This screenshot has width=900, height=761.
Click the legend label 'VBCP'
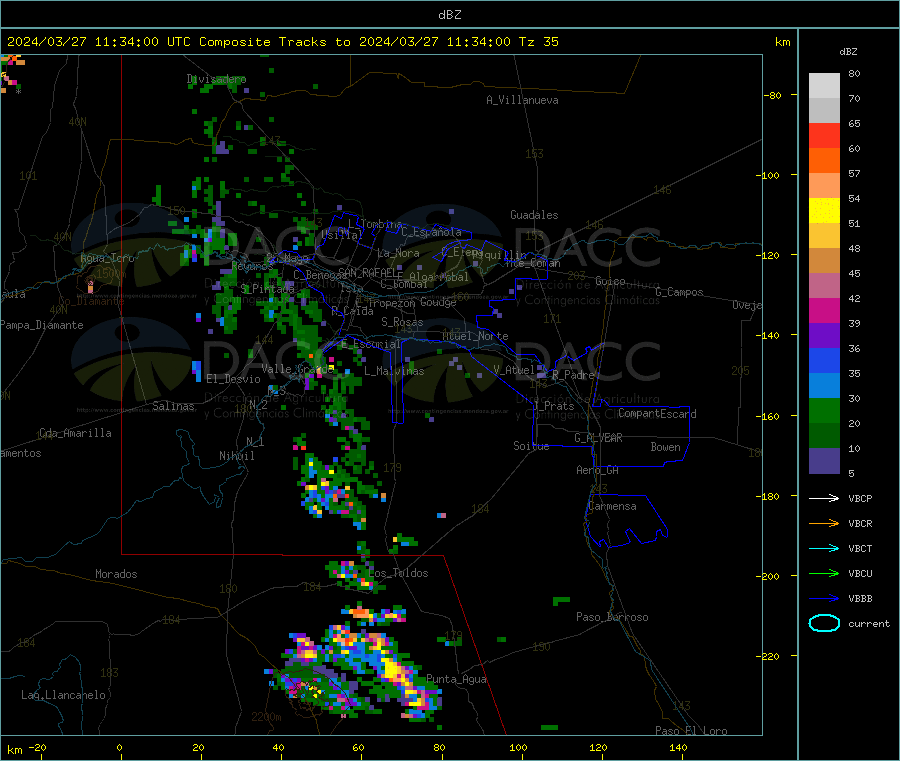[860, 499]
